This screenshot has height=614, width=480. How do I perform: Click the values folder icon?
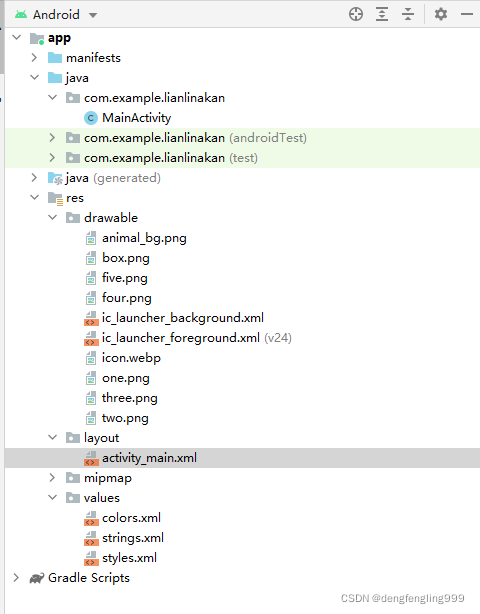[73, 498]
